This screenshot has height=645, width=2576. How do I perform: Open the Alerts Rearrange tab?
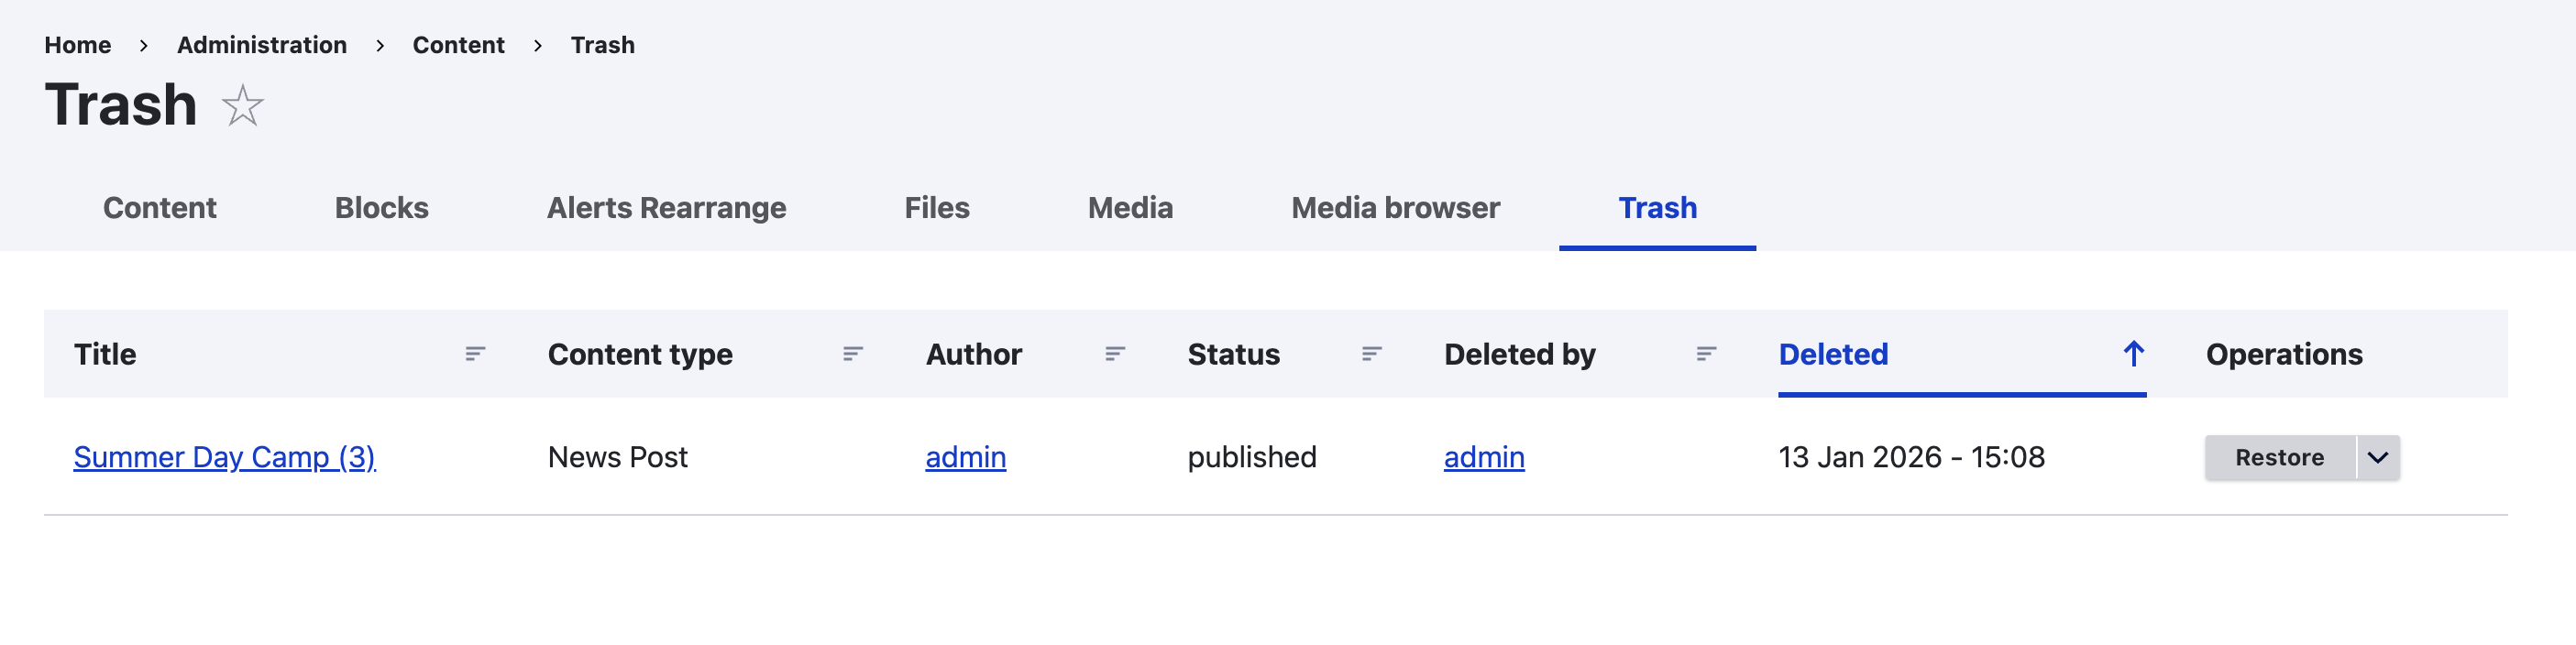(x=666, y=208)
